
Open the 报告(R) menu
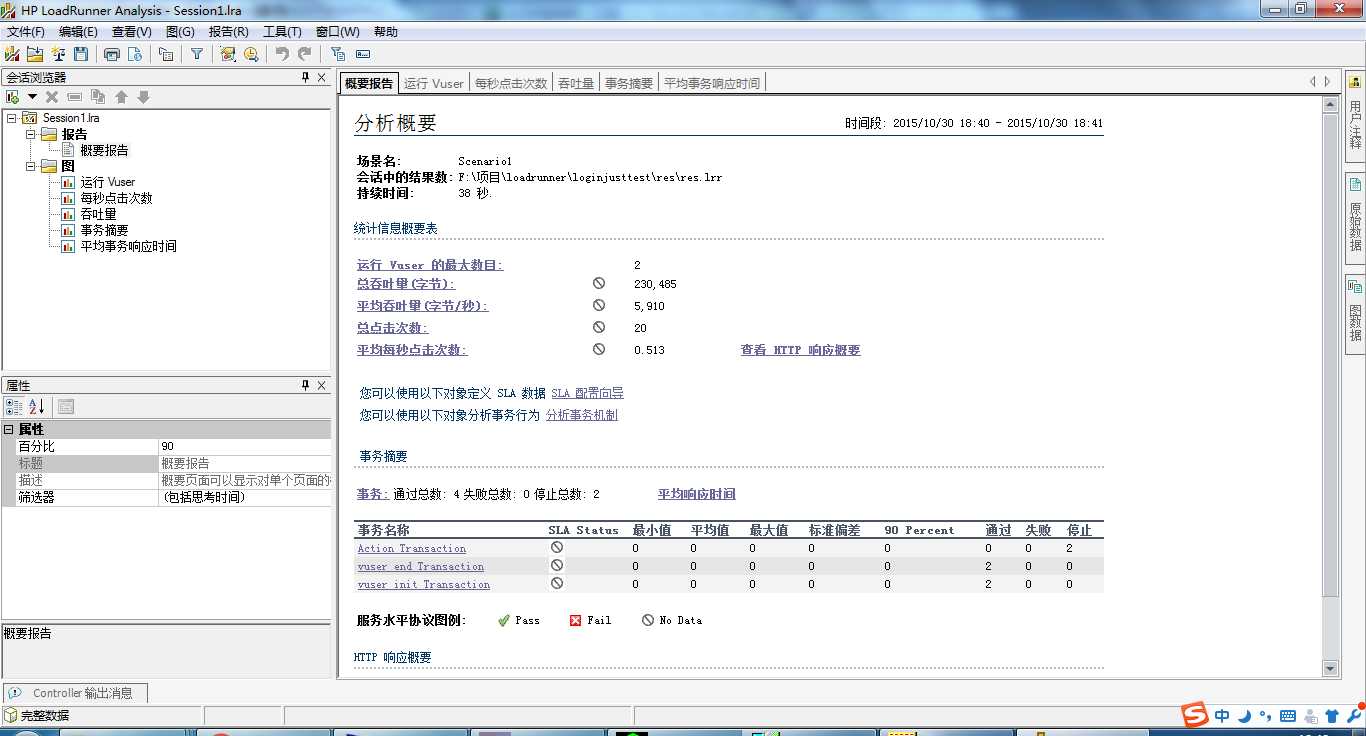pos(228,32)
